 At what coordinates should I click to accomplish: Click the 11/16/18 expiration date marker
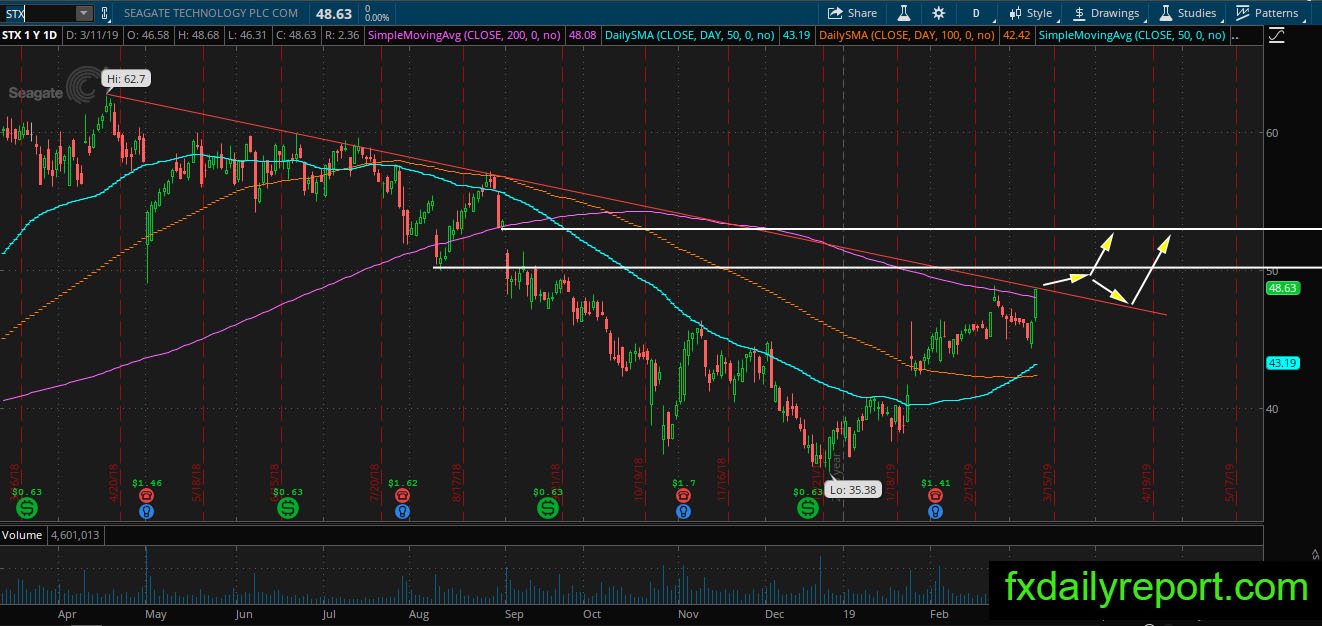(720, 479)
